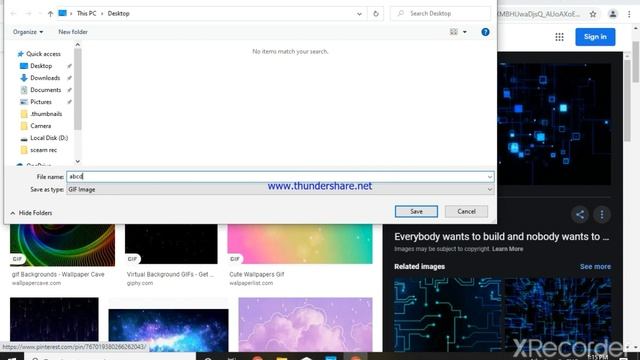Image resolution: width=640 pixels, height=360 pixels.
Task: Click This PC in the address breadcrumb
Action: (x=87, y=13)
